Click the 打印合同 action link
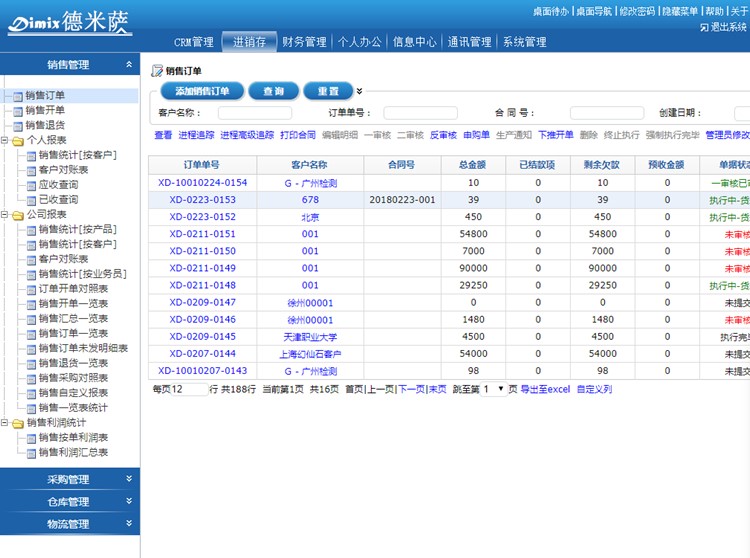Viewport: 750px width, 558px height. pyautogui.click(x=298, y=135)
